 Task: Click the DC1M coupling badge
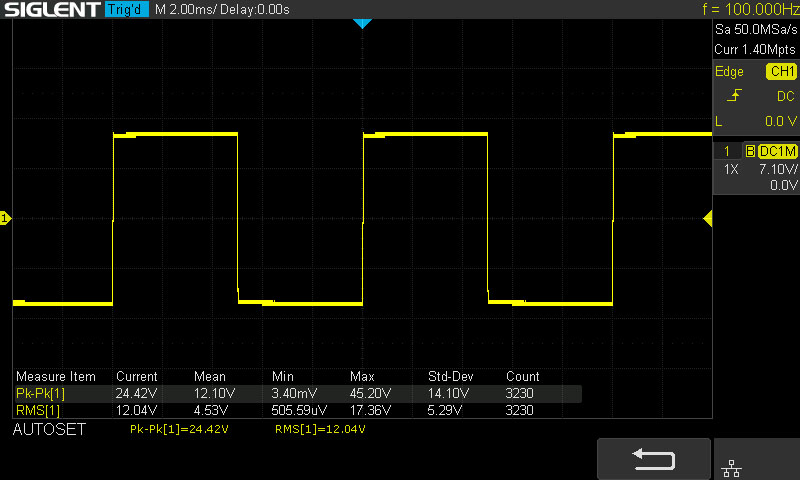[778, 151]
